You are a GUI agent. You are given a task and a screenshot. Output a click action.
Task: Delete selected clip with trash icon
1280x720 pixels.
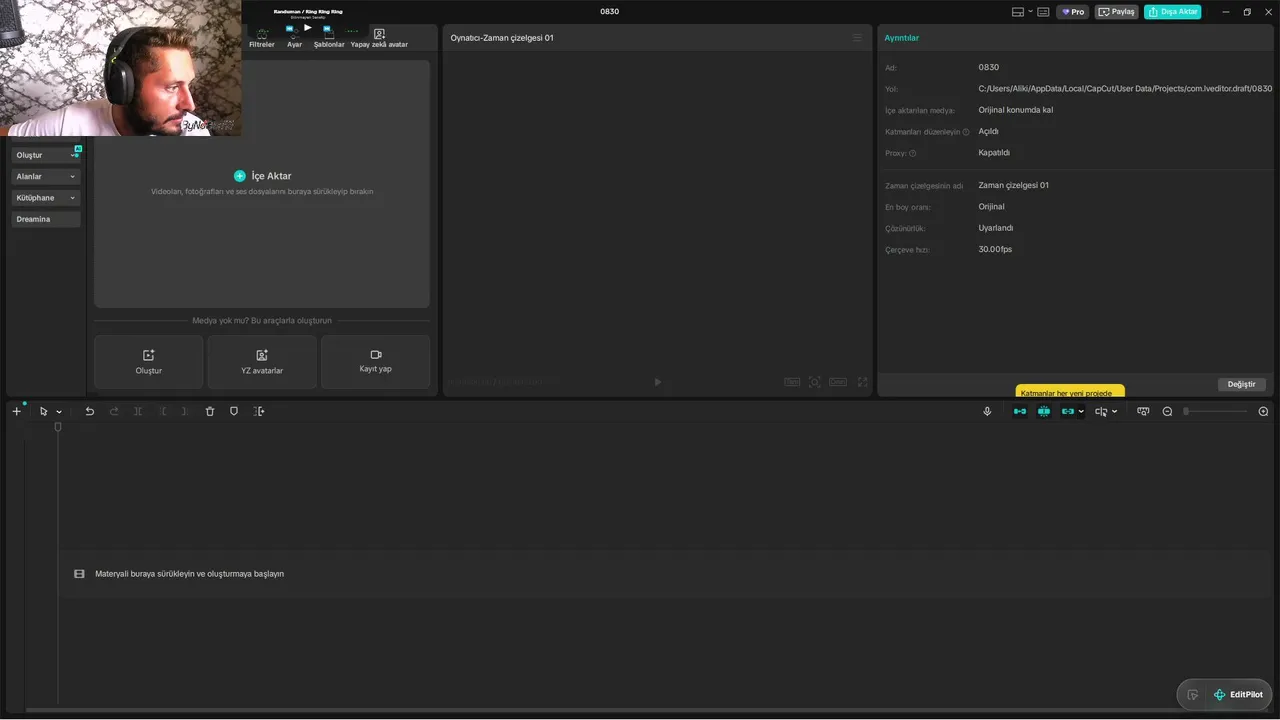tap(210, 411)
